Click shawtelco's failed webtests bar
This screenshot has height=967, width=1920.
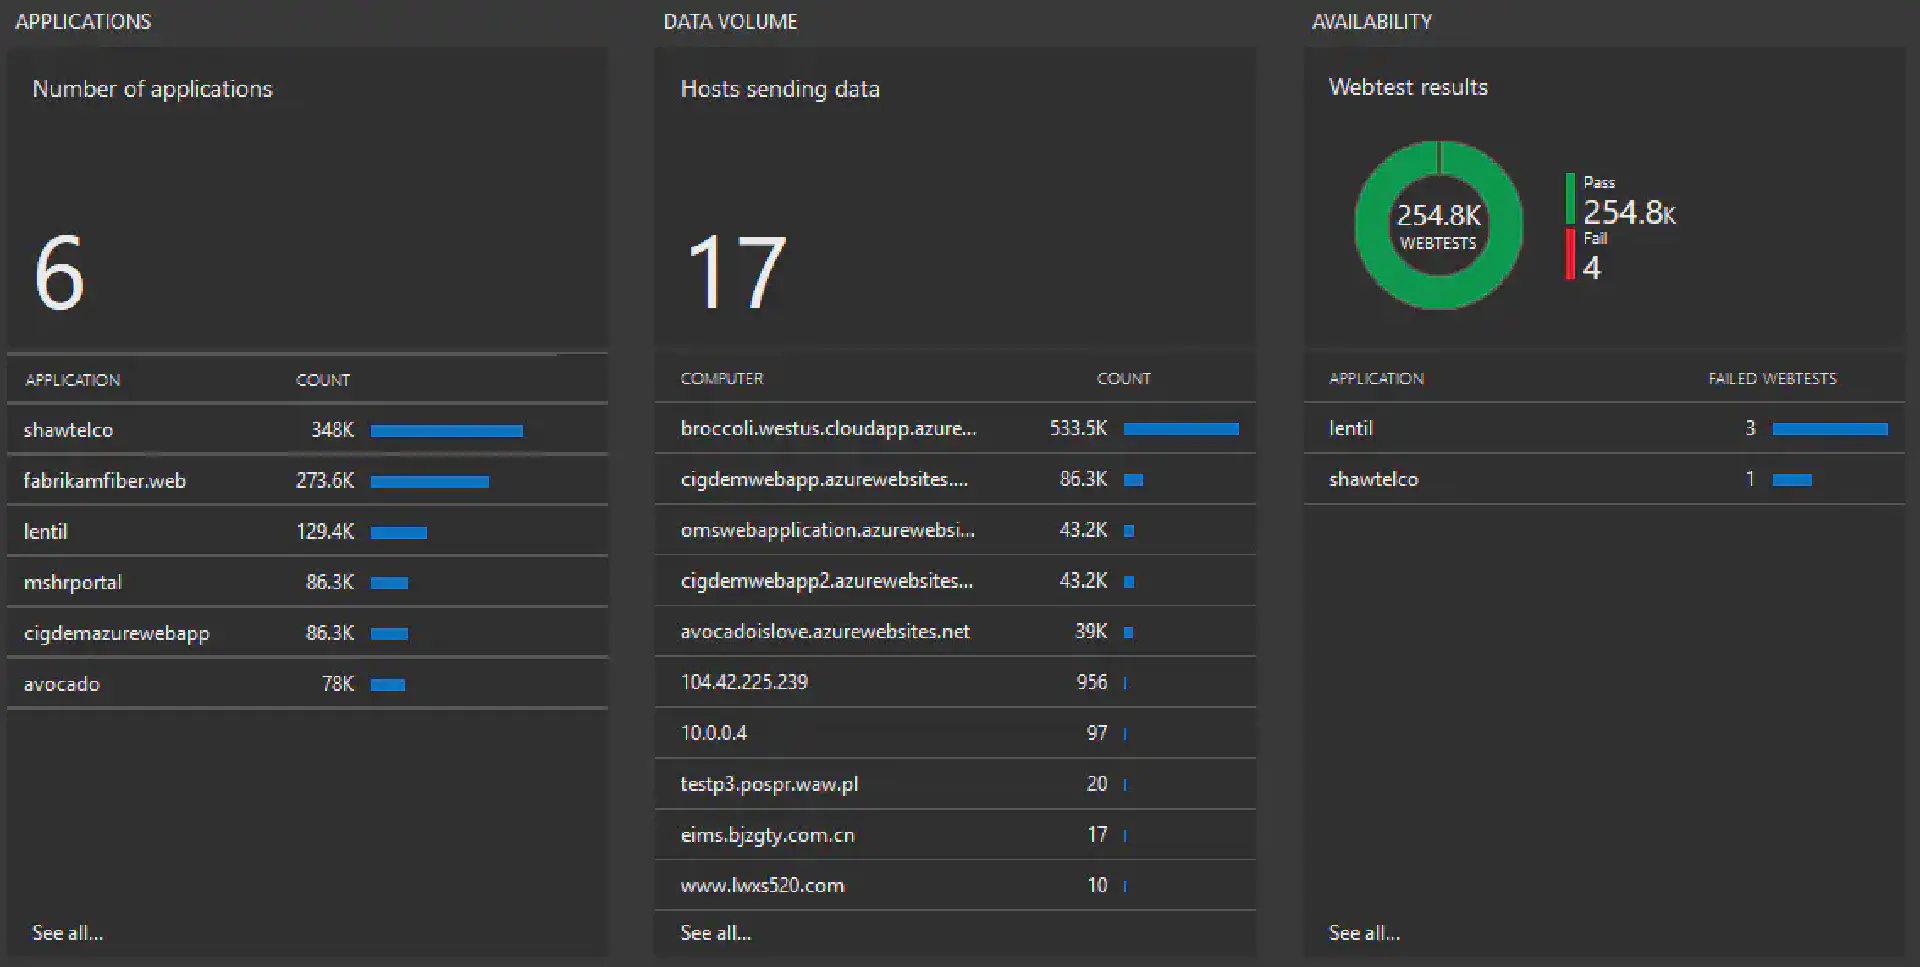click(x=1794, y=479)
